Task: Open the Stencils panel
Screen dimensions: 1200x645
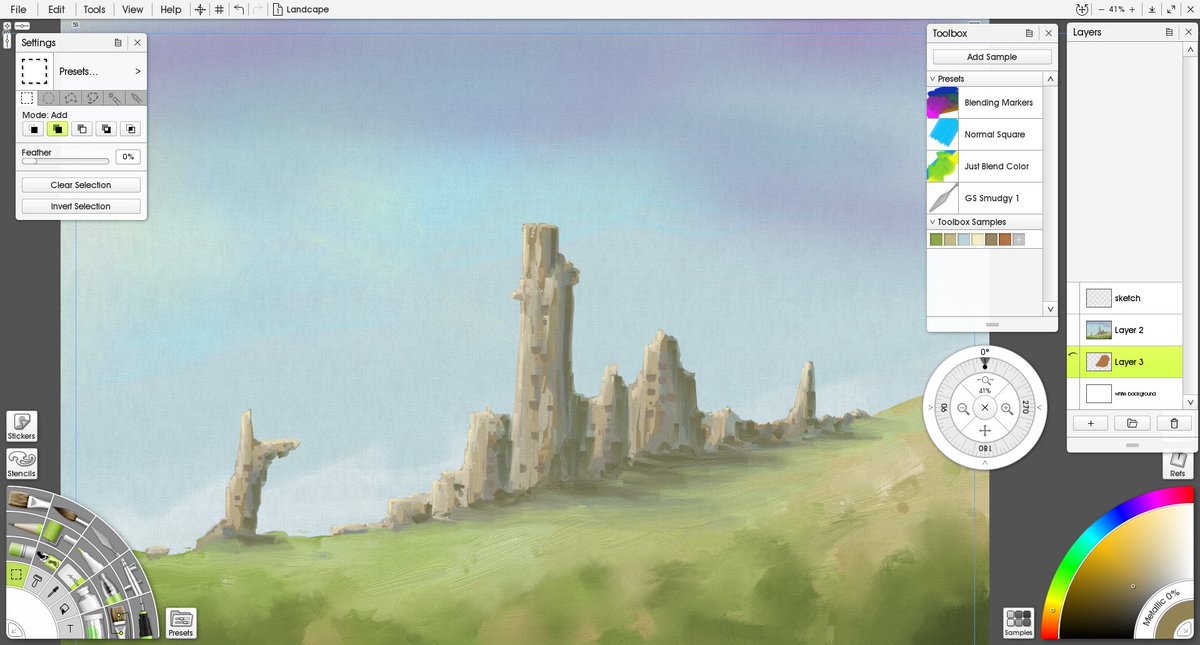Action: tap(21, 463)
